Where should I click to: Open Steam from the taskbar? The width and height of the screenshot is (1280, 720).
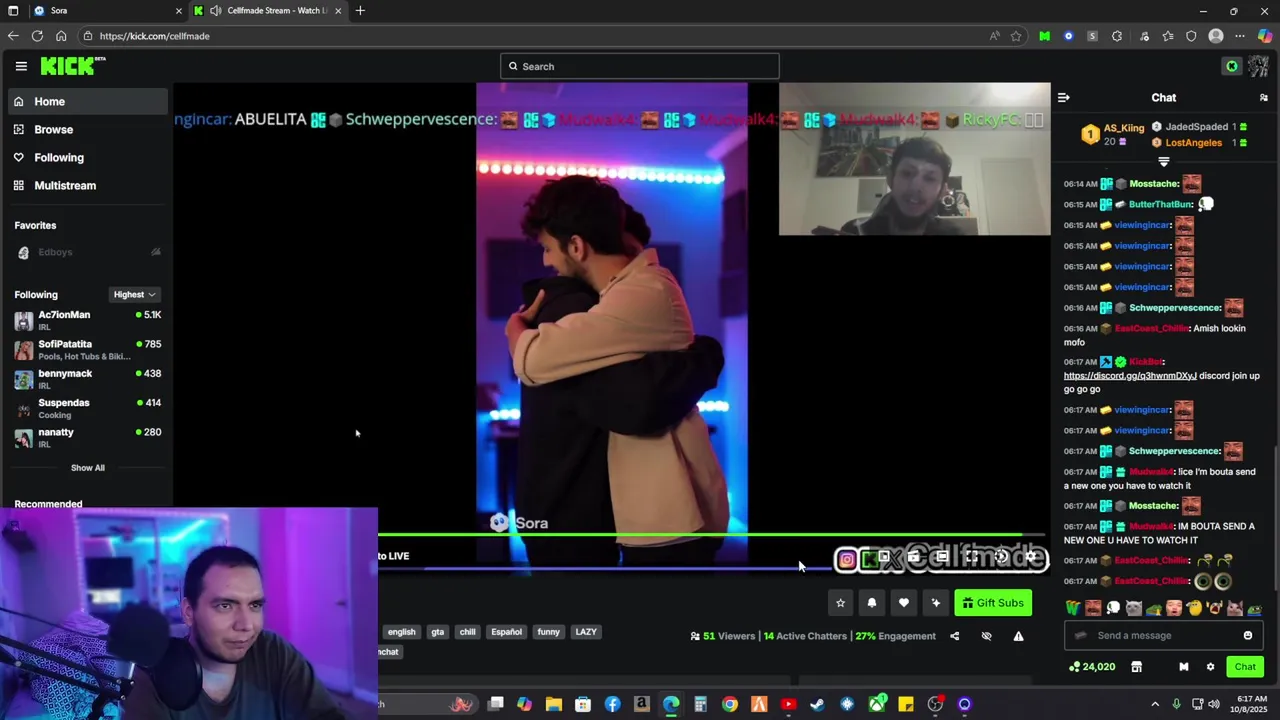coord(817,704)
